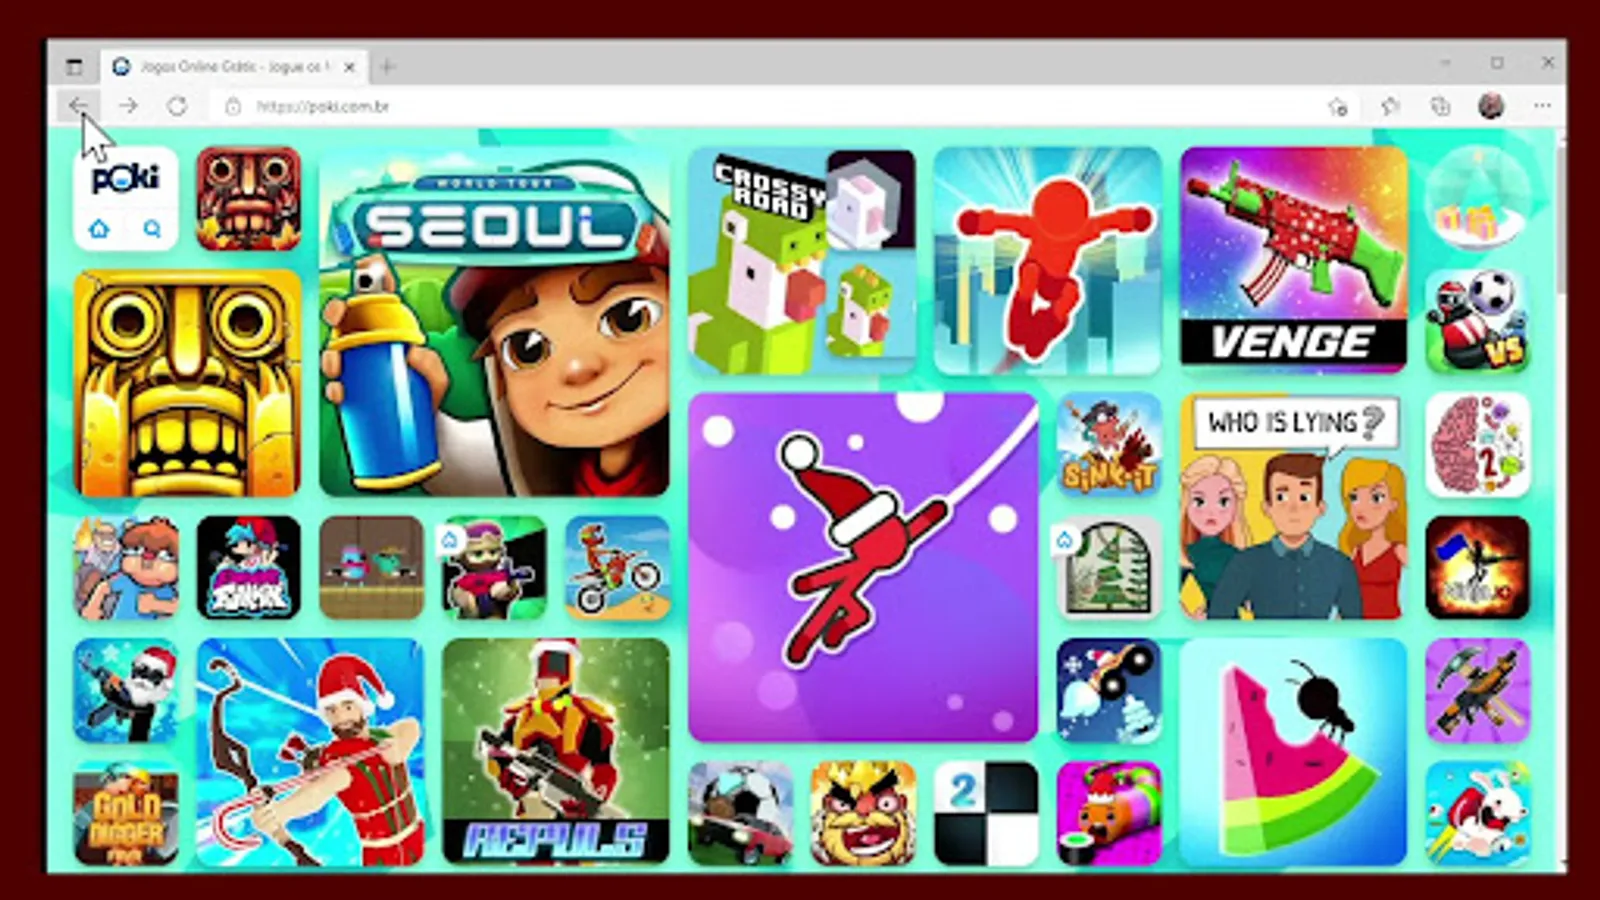Open the Santa stickman swing game tile
Screen dimensions: 1600x900
[863, 567]
